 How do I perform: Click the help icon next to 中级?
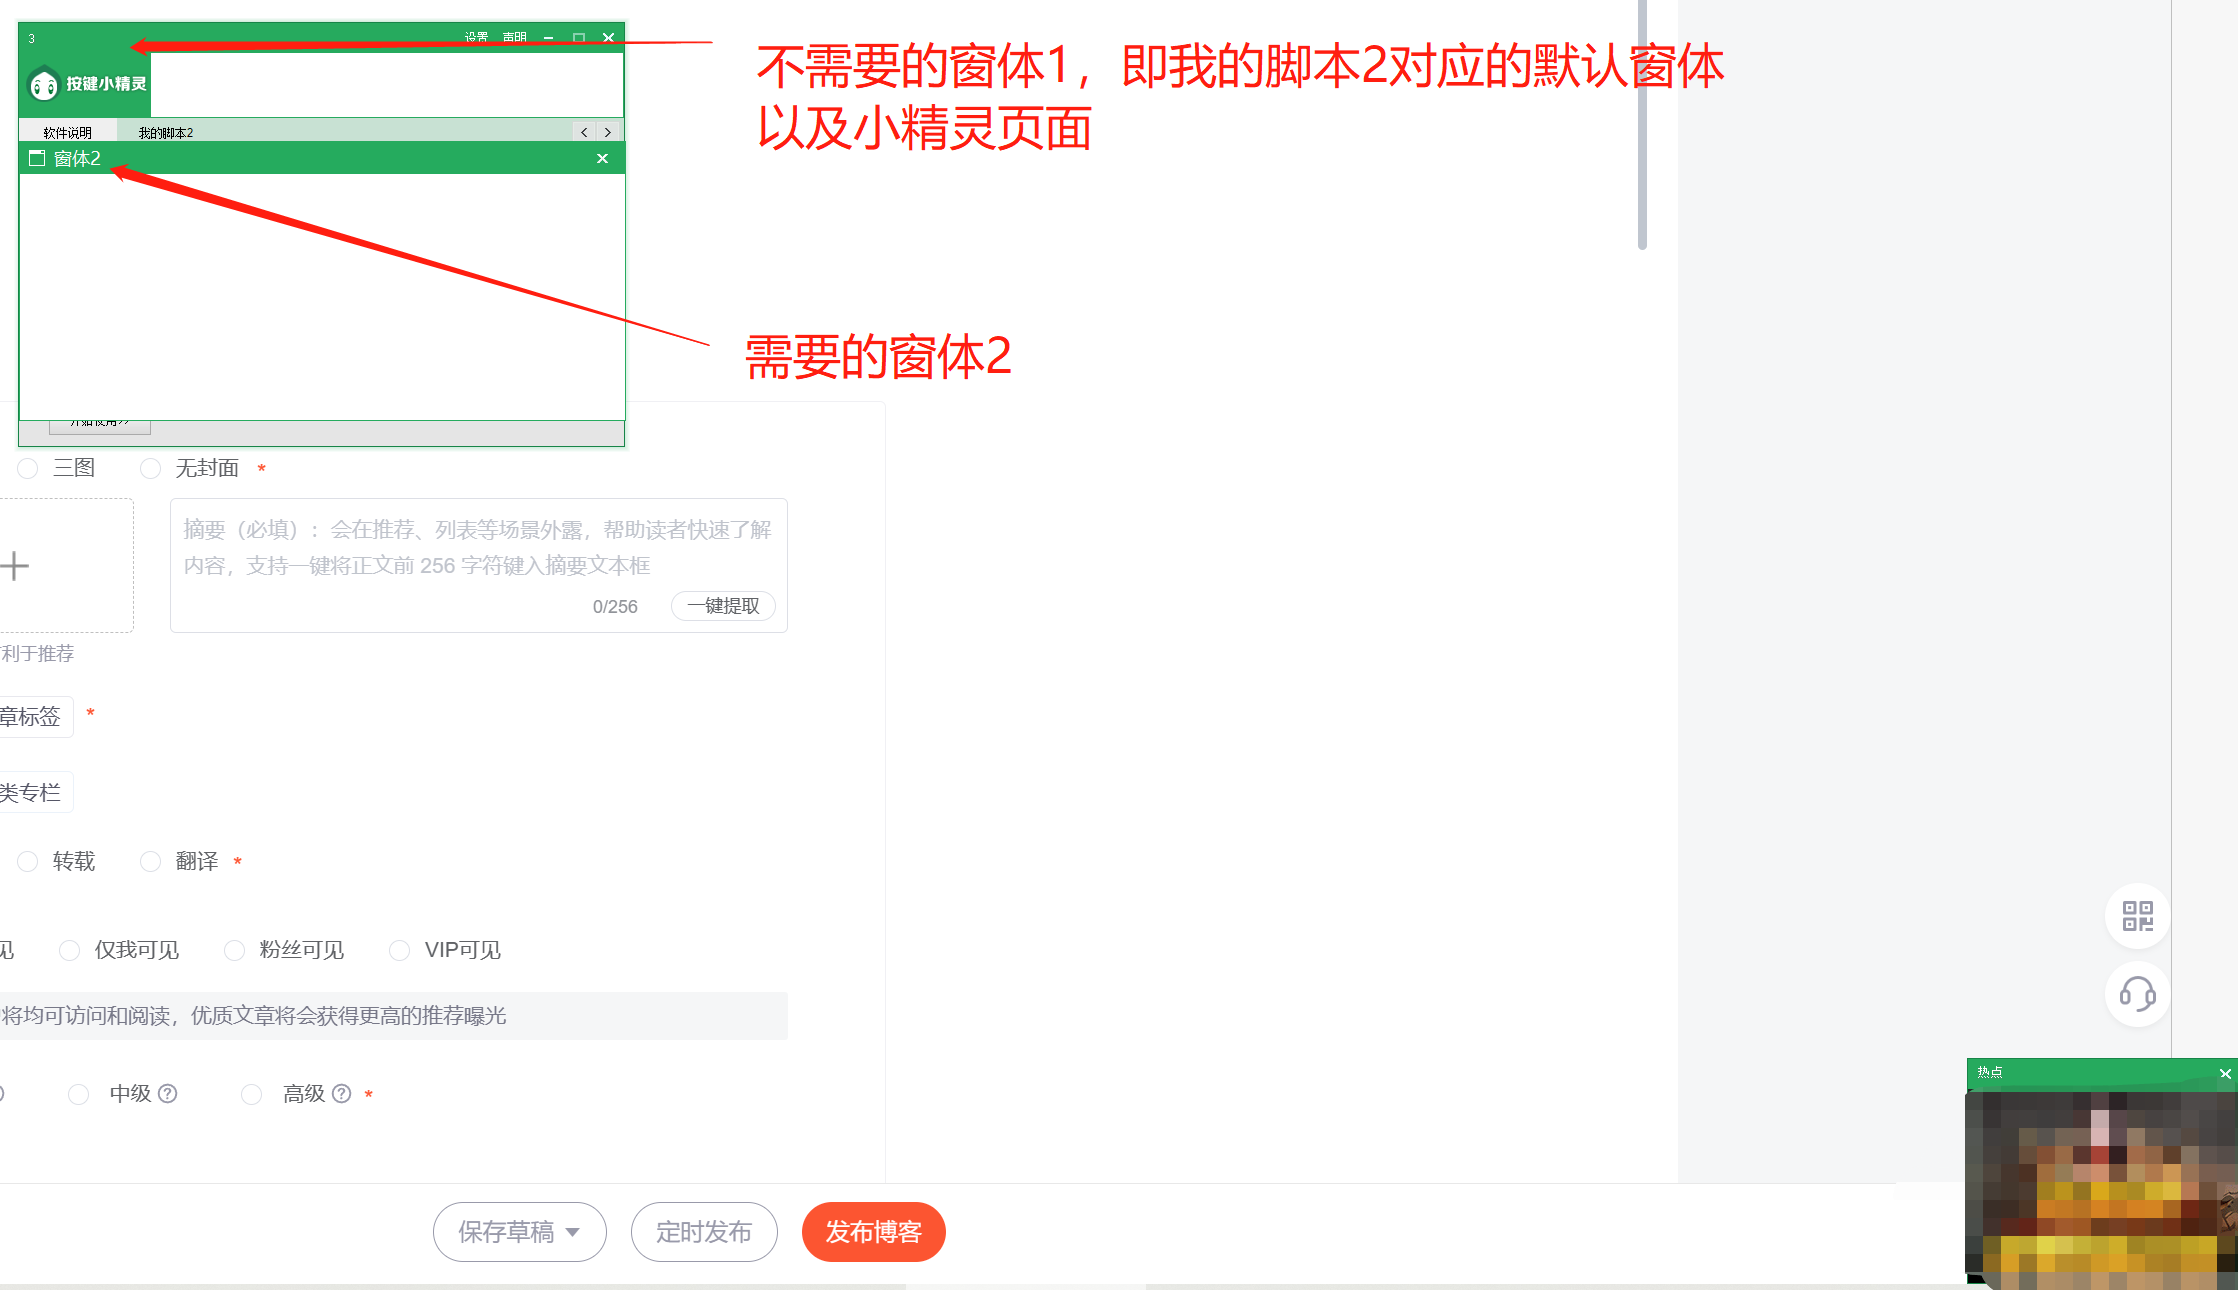click(168, 1093)
